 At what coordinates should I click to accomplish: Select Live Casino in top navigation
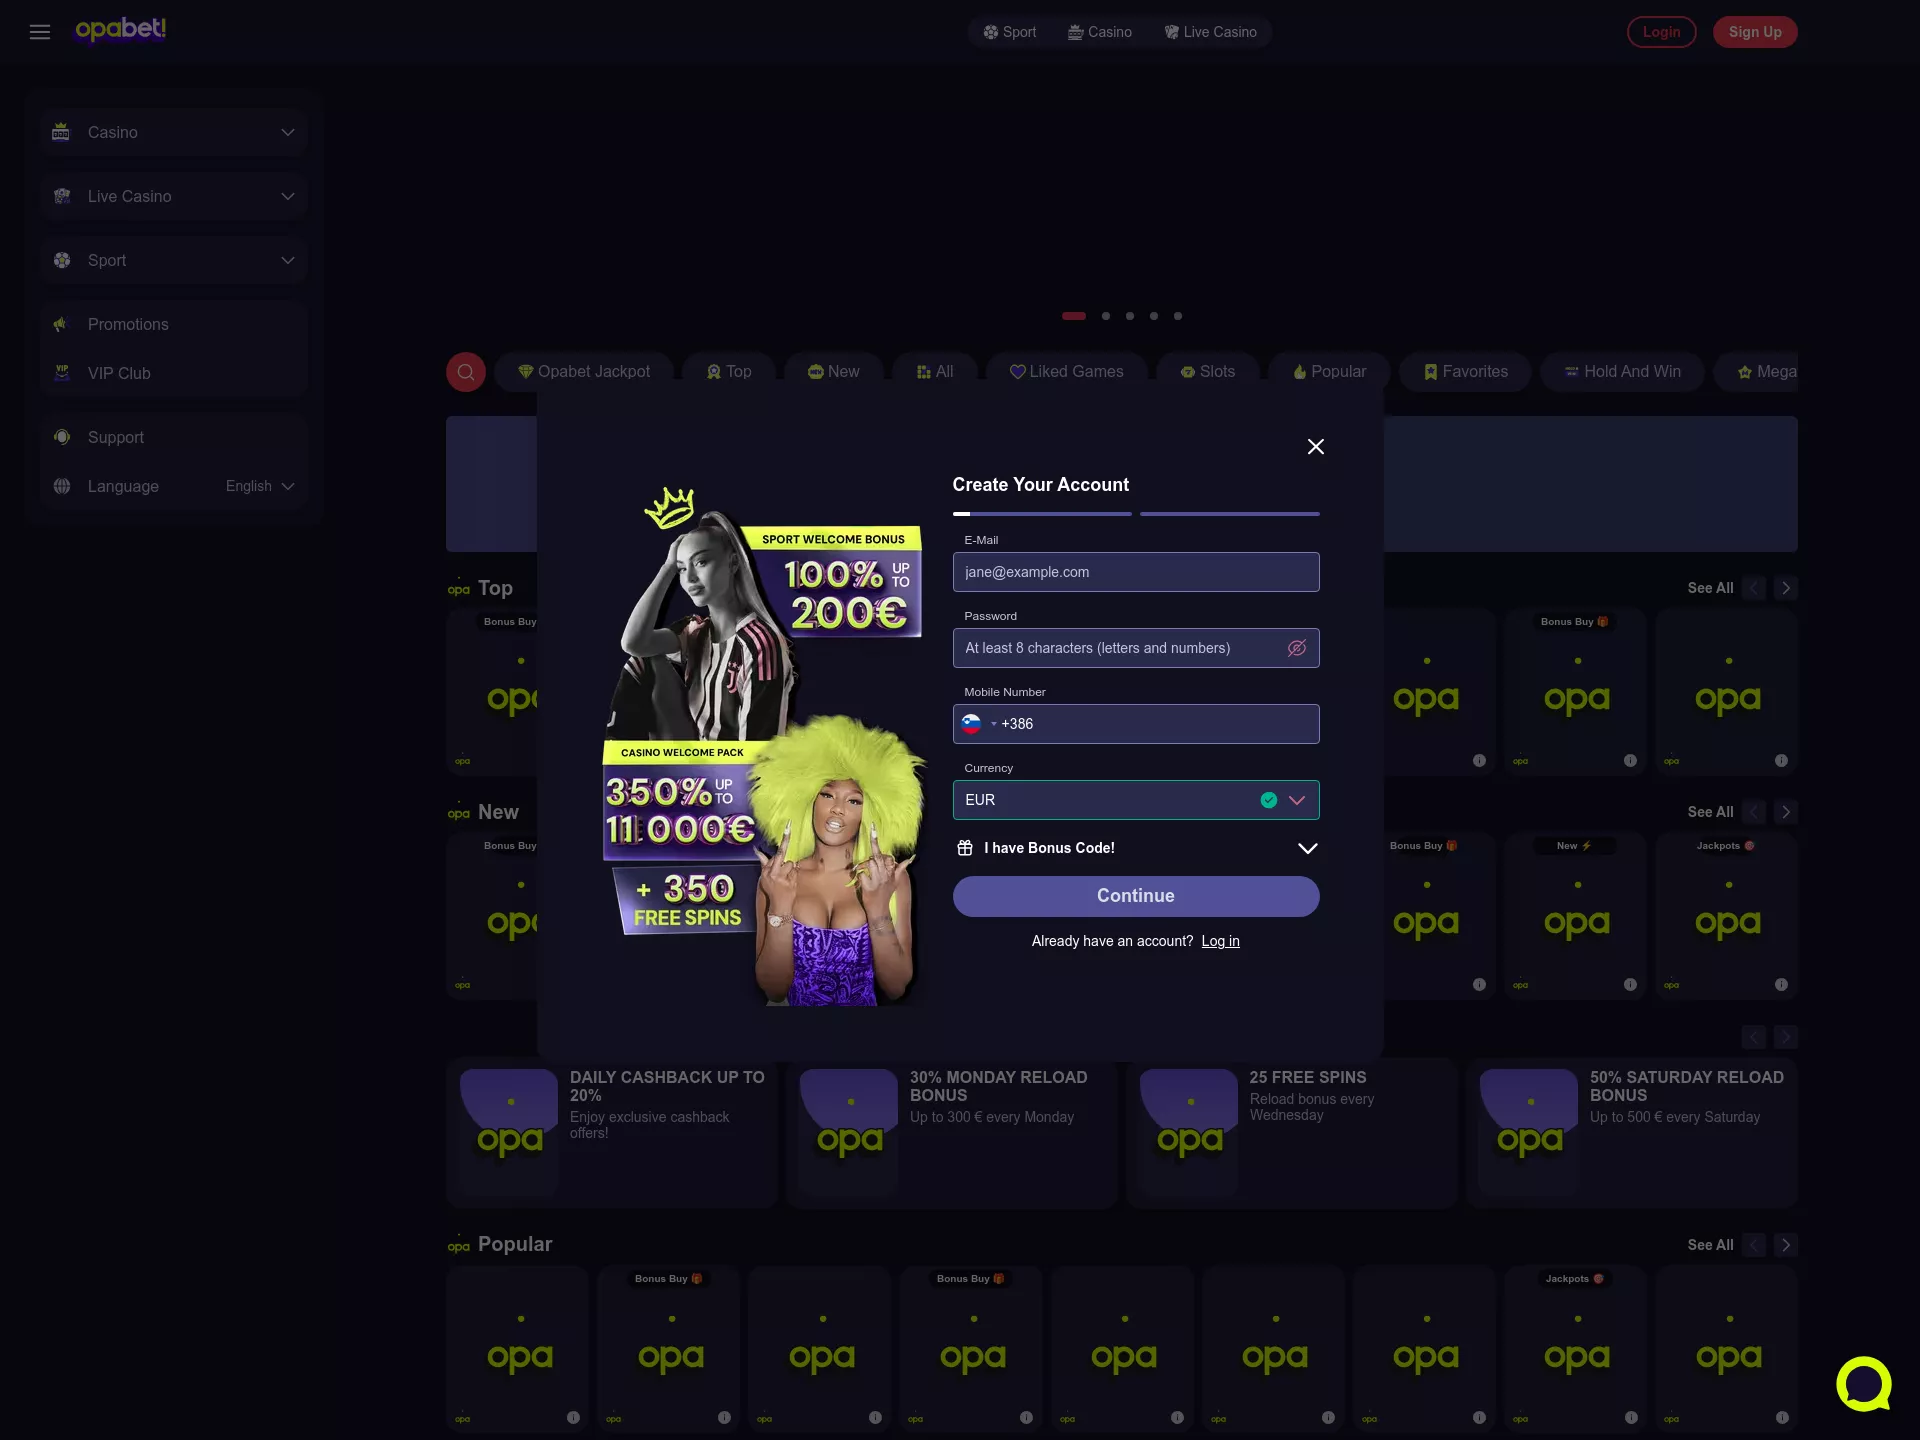(x=1211, y=32)
